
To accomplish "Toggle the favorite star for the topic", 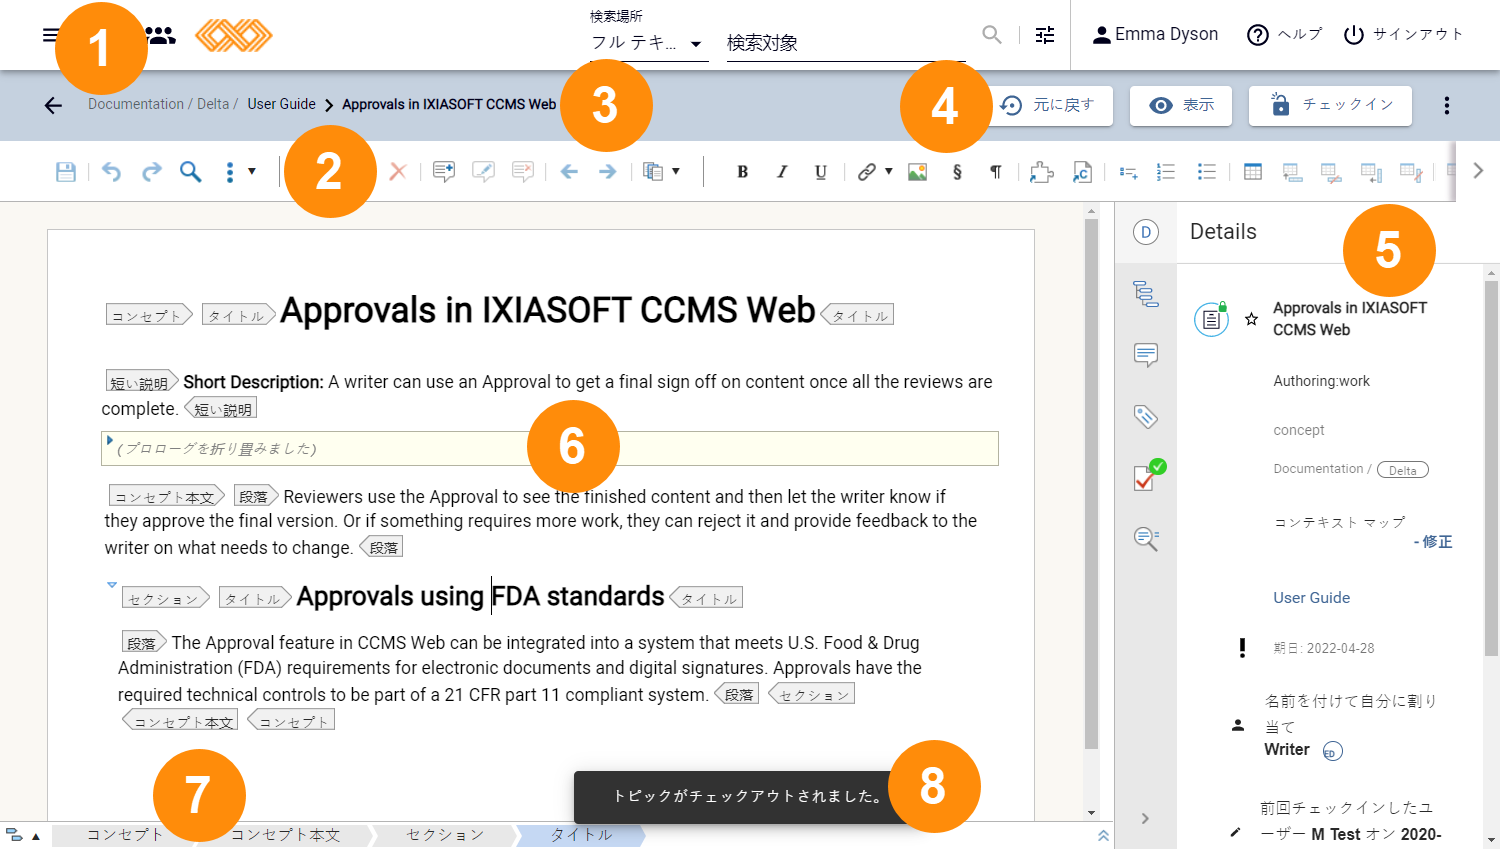I will pyautogui.click(x=1251, y=319).
